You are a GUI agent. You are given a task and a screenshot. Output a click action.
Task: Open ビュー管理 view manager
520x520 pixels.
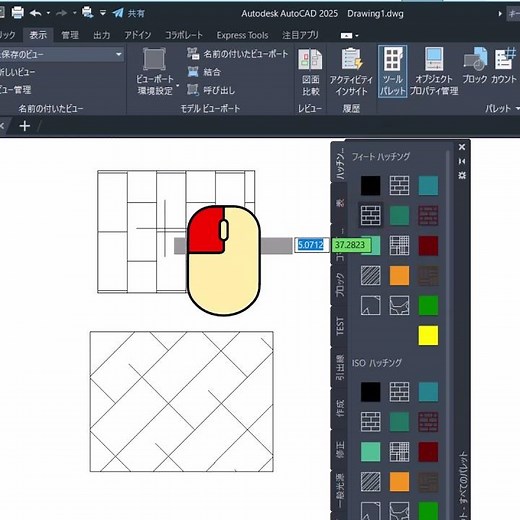tap(15, 89)
